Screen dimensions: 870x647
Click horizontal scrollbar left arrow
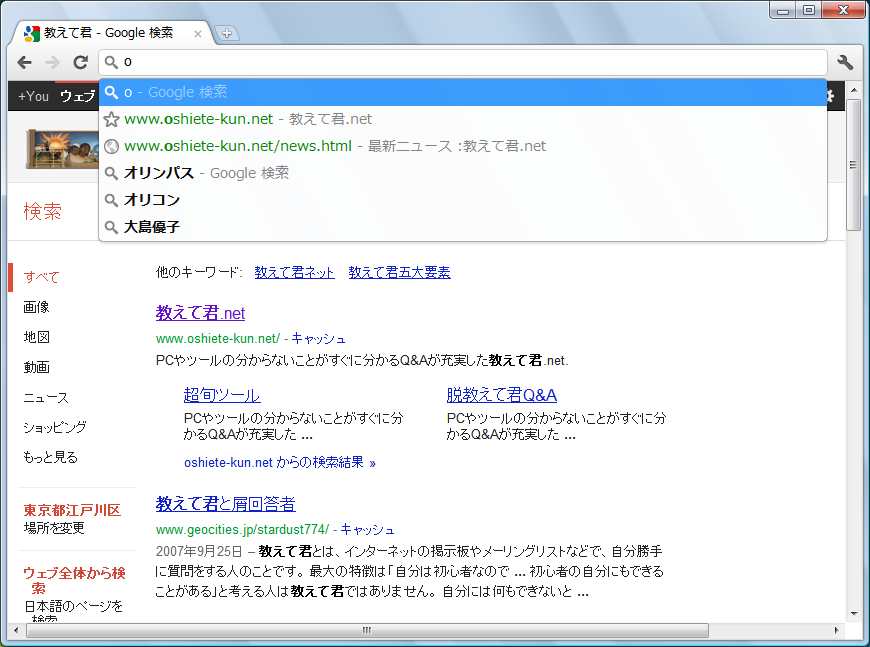pos(16,630)
